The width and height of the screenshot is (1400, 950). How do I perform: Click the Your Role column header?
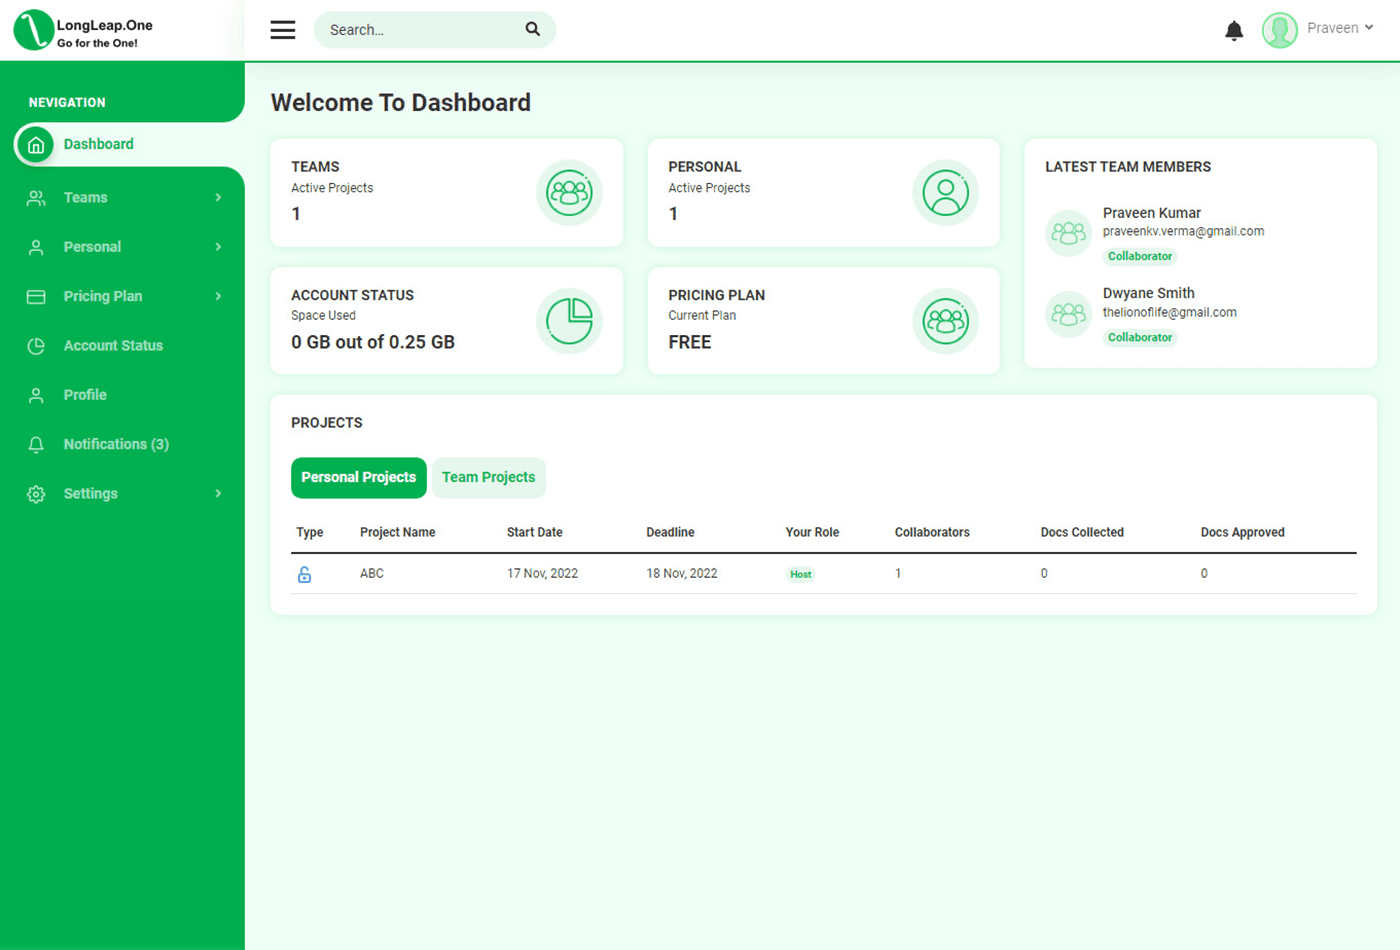click(812, 532)
